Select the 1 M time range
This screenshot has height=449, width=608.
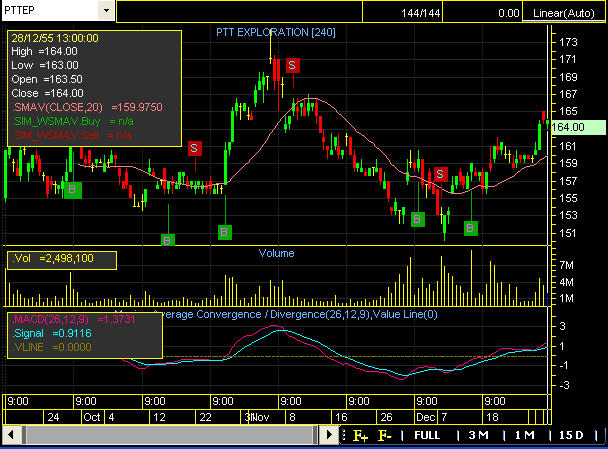pos(524,435)
